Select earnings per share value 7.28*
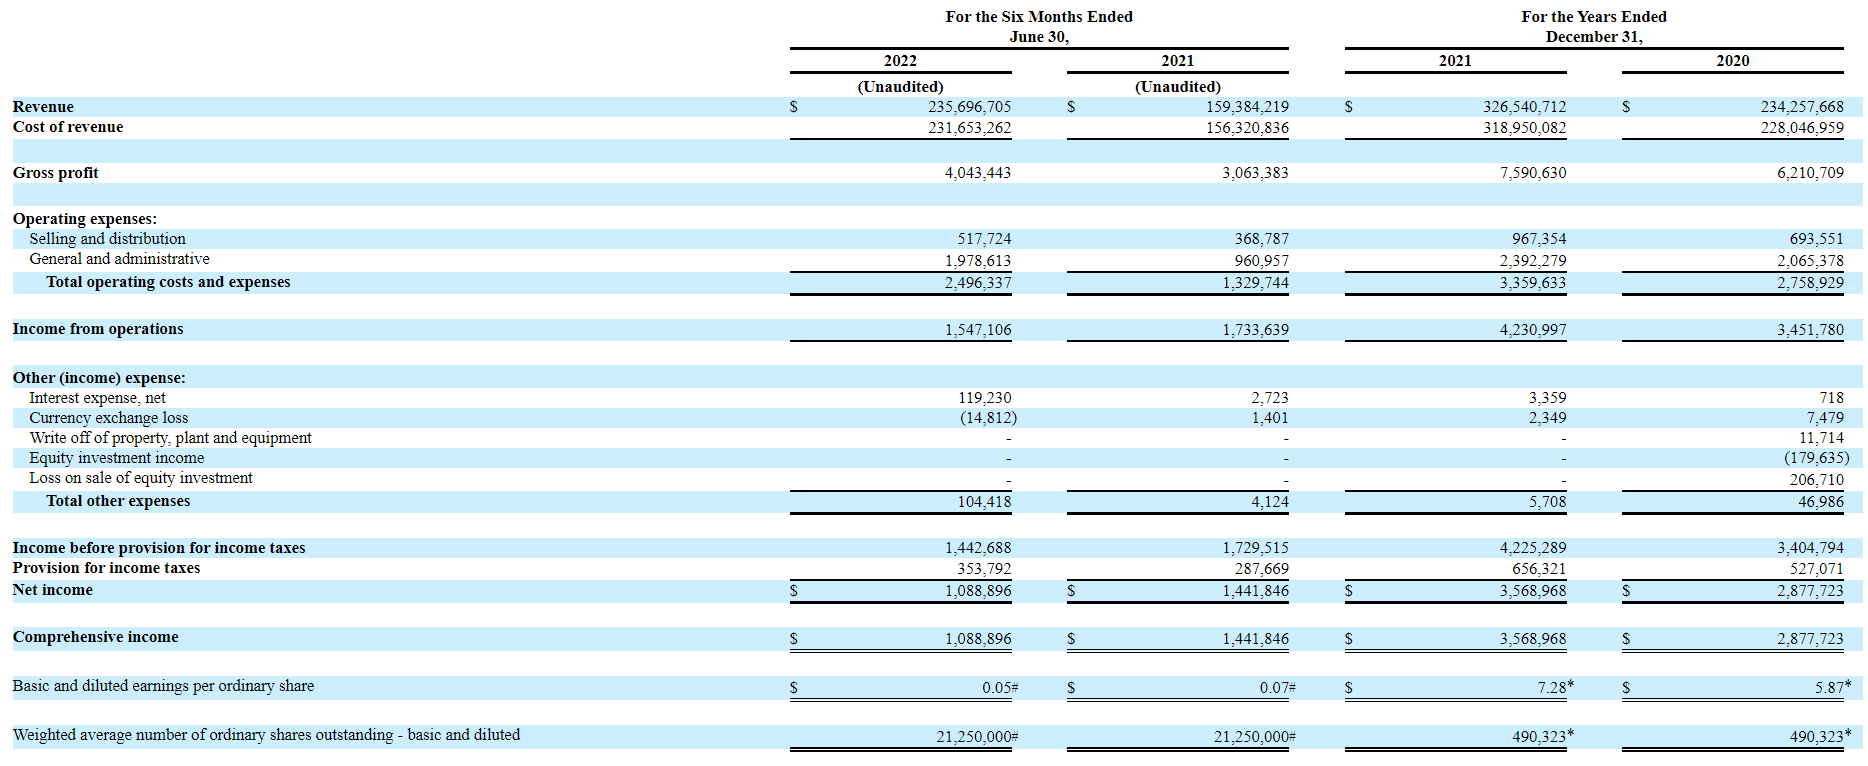The height and width of the screenshot is (766, 1868). 1556,687
